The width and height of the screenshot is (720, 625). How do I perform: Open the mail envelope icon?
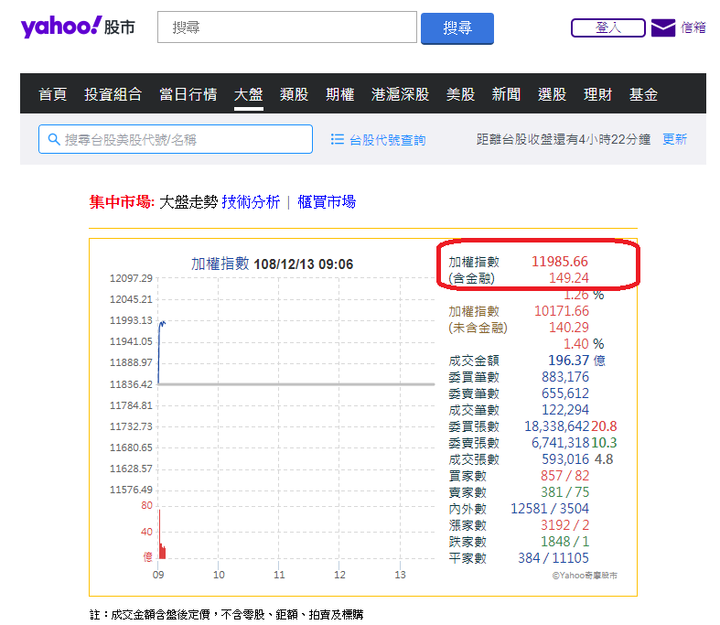point(663,28)
